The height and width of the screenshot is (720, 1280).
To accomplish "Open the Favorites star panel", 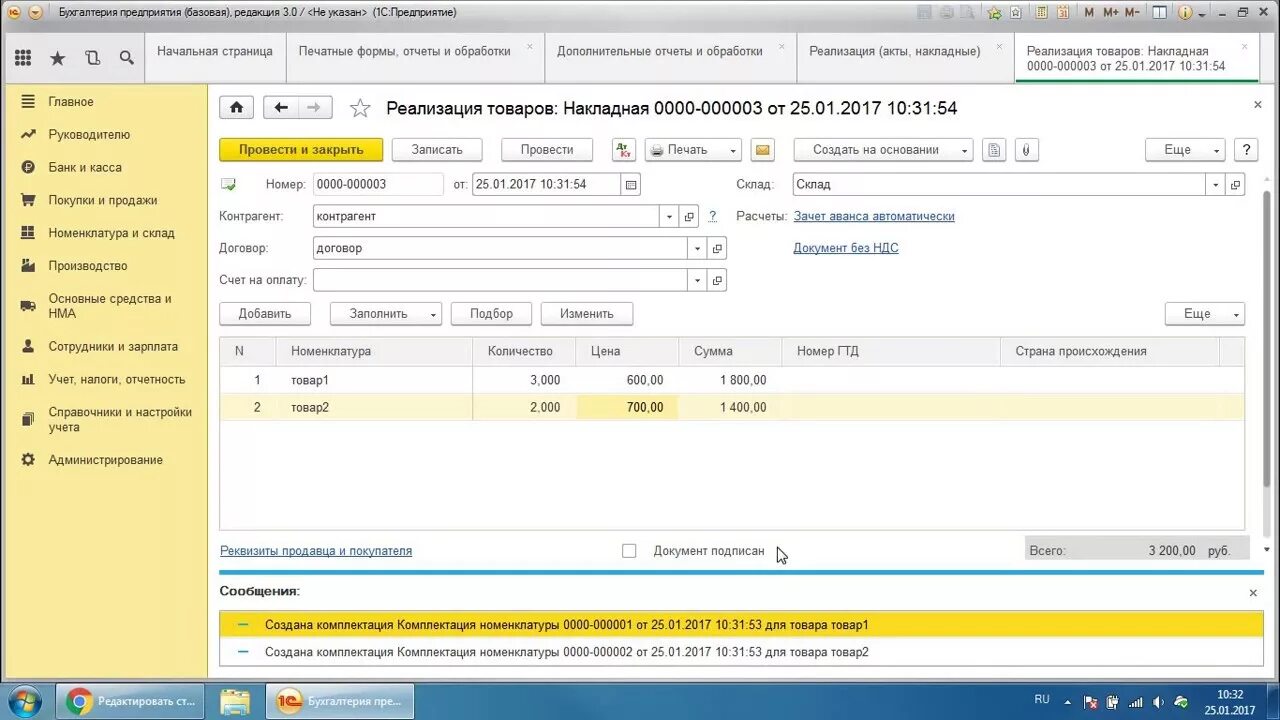I will tap(57, 58).
